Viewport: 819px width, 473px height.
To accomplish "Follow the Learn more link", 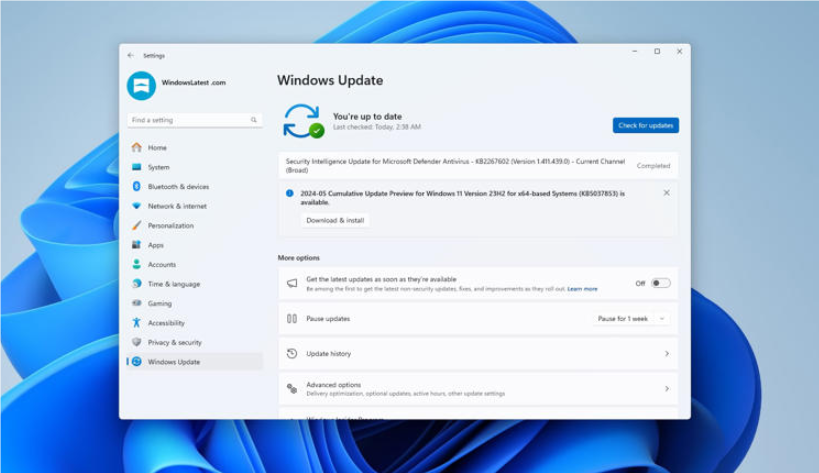I will pyautogui.click(x=582, y=289).
